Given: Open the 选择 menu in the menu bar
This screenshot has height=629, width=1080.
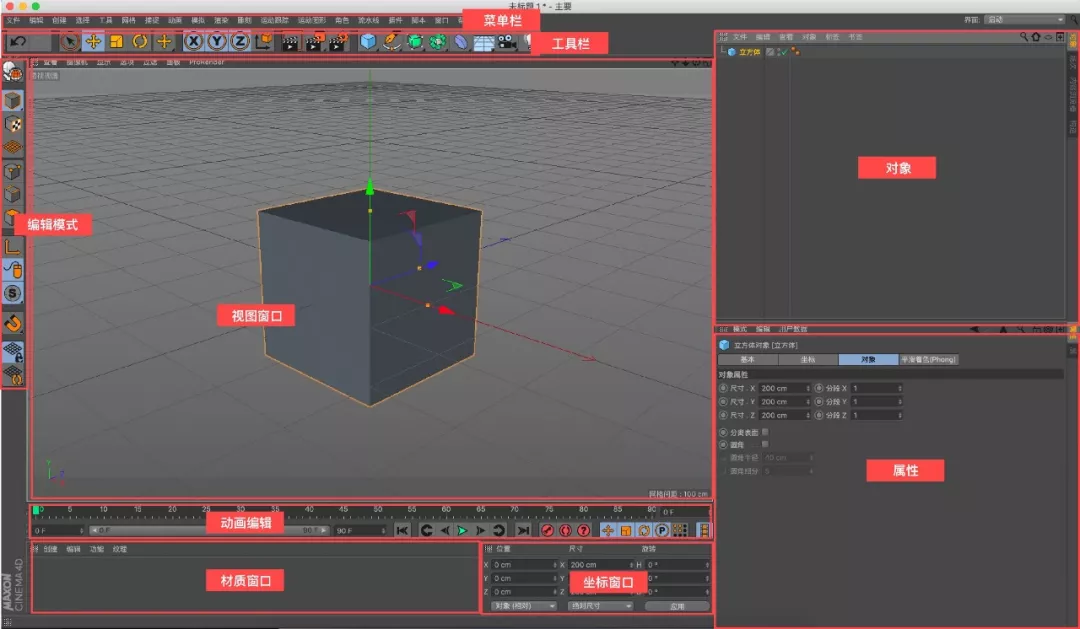Looking at the screenshot, I should coord(82,21).
